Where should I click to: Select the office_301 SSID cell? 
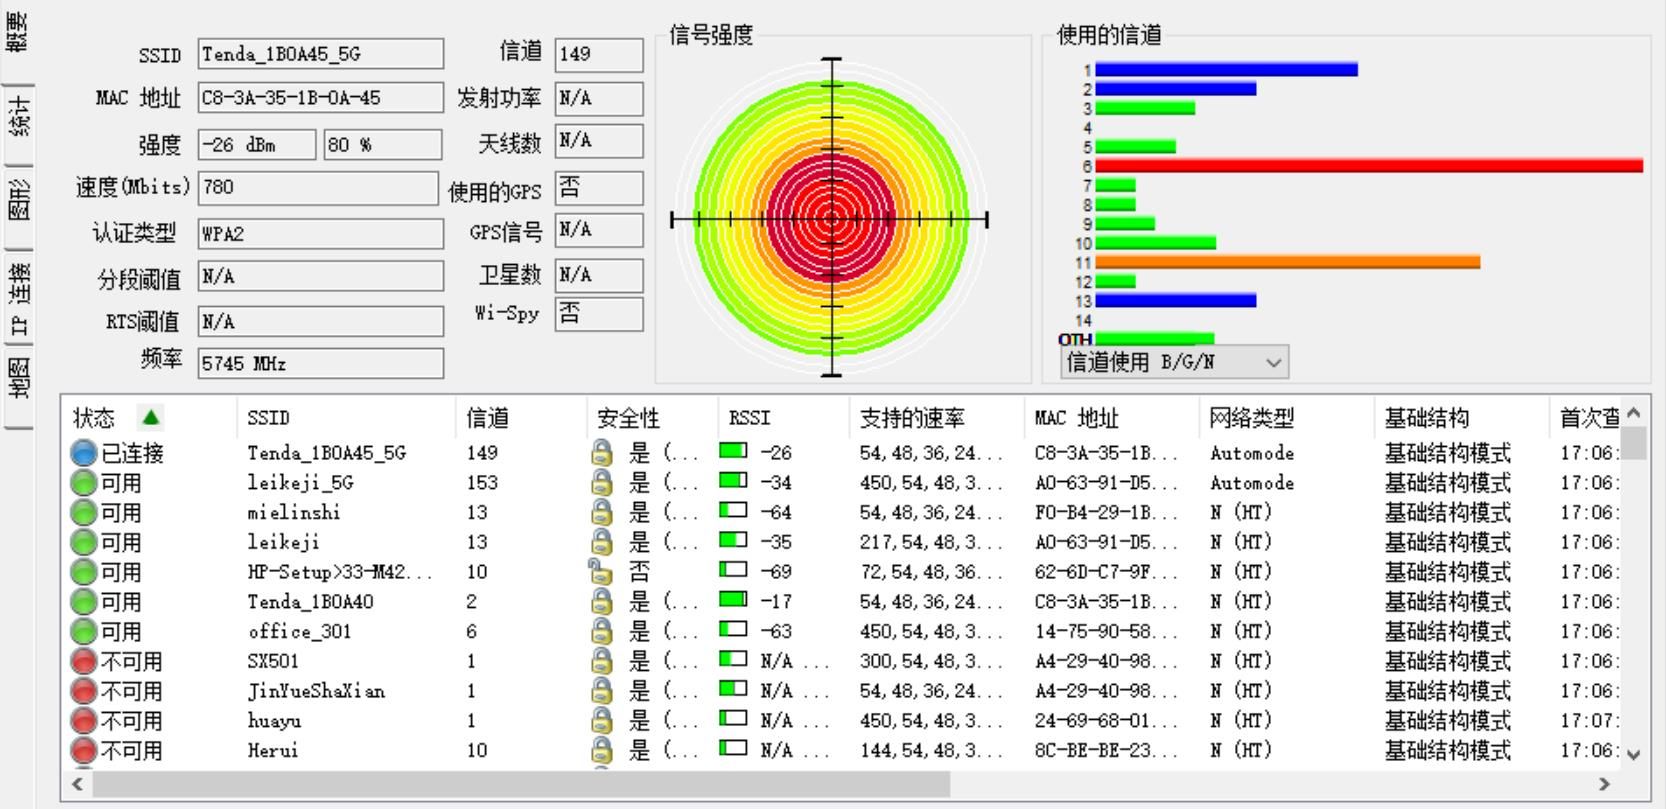[300, 632]
